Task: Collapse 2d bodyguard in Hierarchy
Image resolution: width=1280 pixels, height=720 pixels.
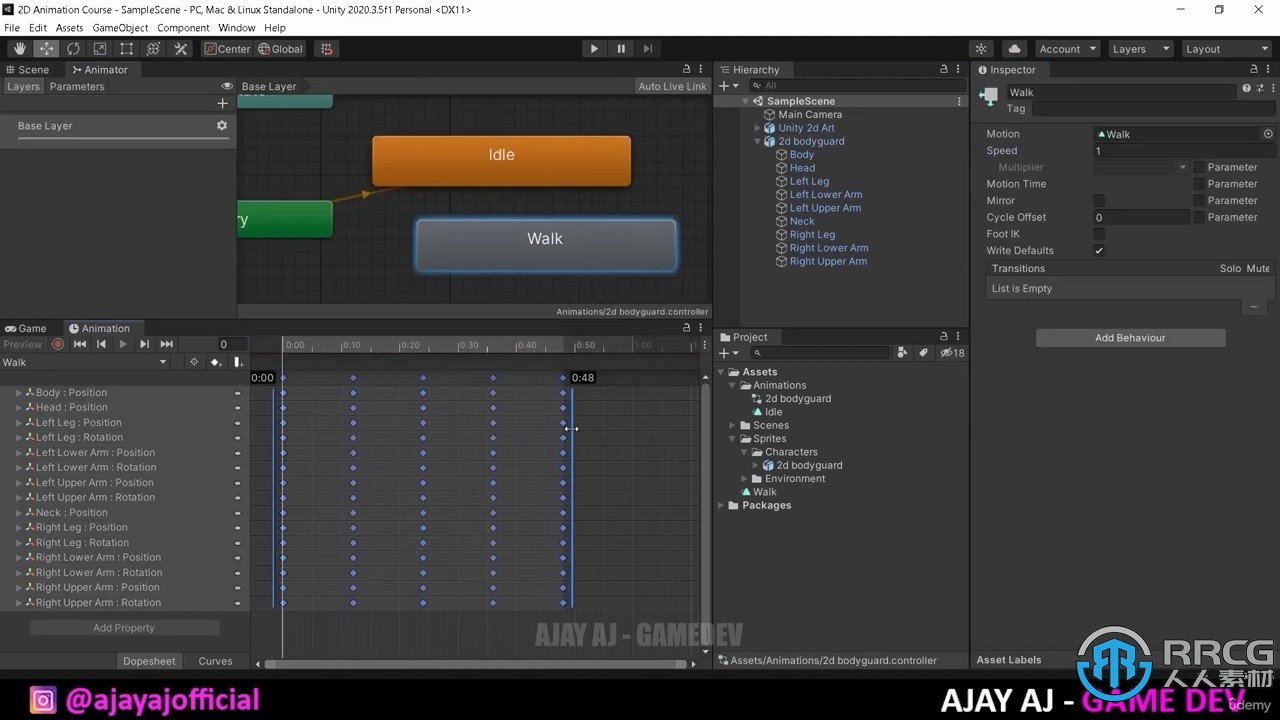Action: tap(758, 142)
